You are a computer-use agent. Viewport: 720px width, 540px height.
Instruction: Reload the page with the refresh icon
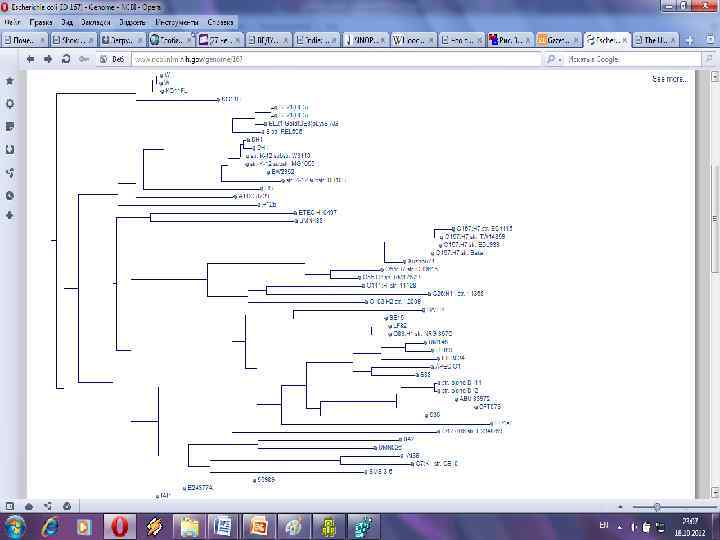pyautogui.click(x=66, y=59)
